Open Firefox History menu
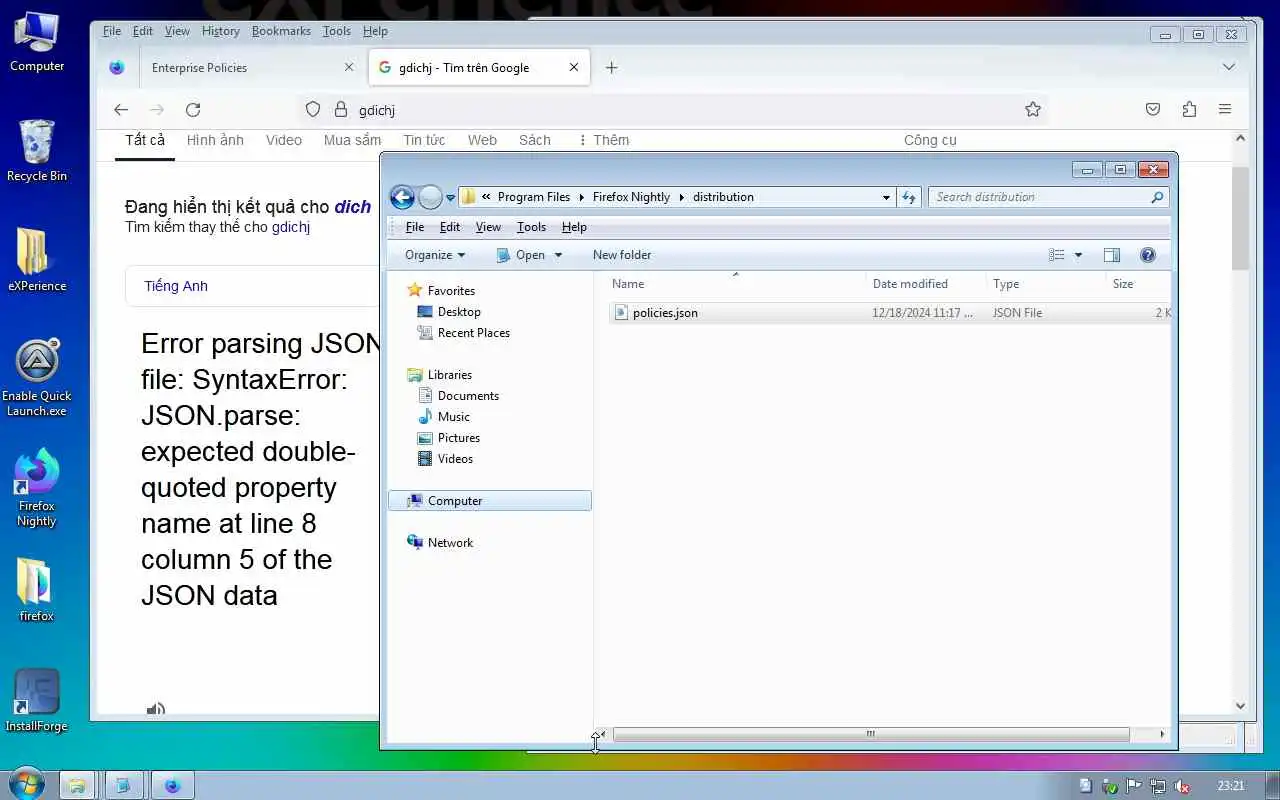 pos(221,31)
